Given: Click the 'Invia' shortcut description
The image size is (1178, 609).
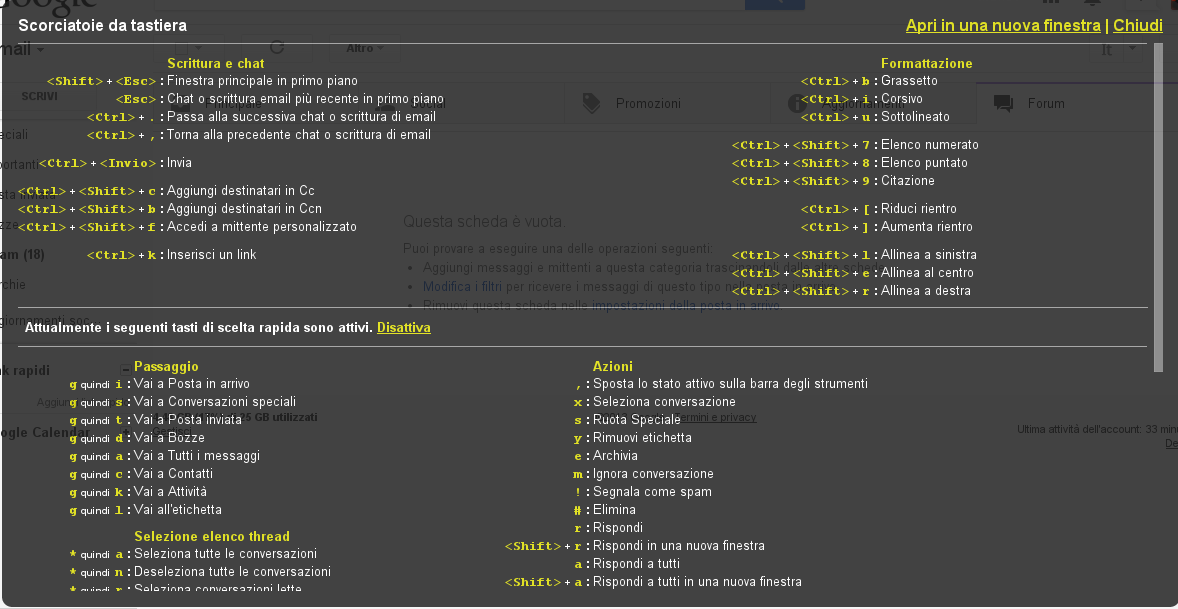Looking at the screenshot, I should (180, 162).
